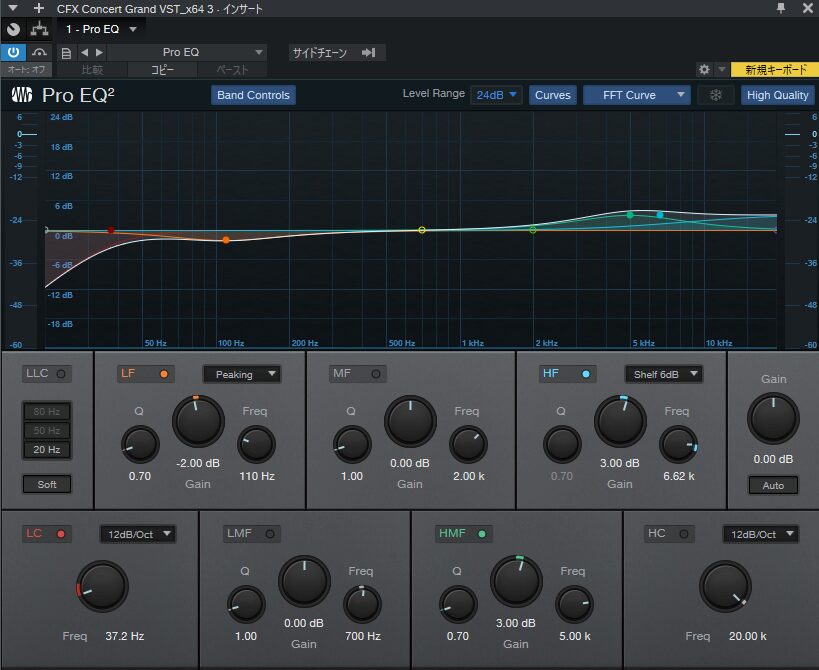The height and width of the screenshot is (670, 819).
Task: Click the LC Freq knob
Action: (102, 586)
